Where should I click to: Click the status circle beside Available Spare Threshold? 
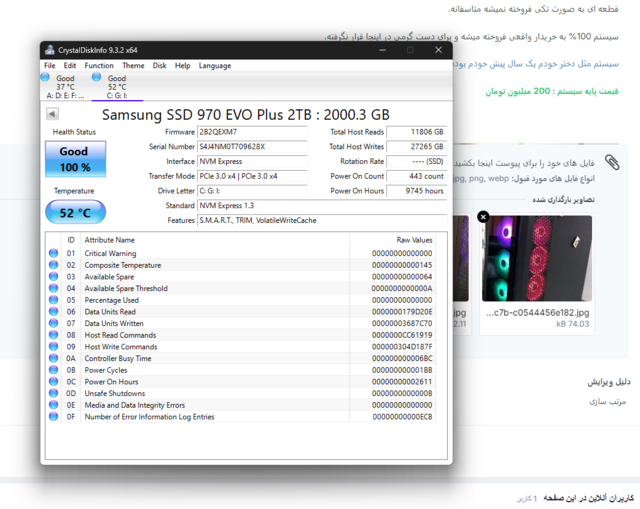click(53, 288)
